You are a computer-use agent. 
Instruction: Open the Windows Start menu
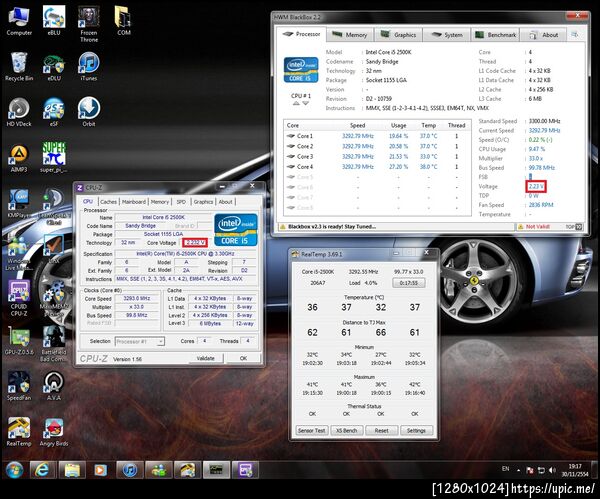coord(14,470)
